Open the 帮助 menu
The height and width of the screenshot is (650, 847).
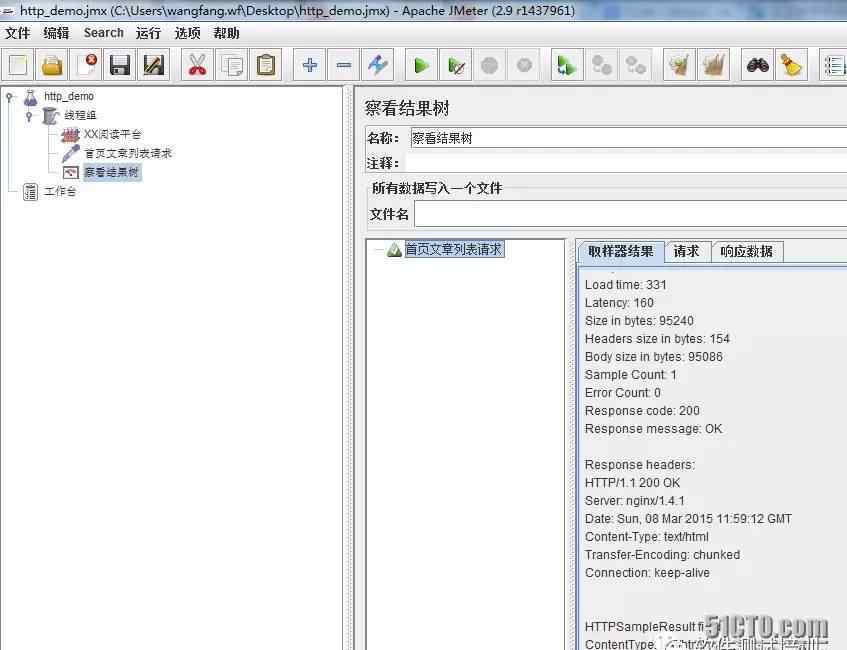[226, 33]
